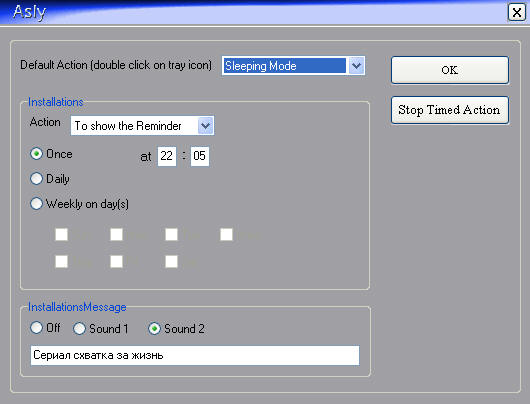The height and width of the screenshot is (404, 530).
Task: Tick the fourth weekday checkbox in upper row
Action: click(x=226, y=234)
